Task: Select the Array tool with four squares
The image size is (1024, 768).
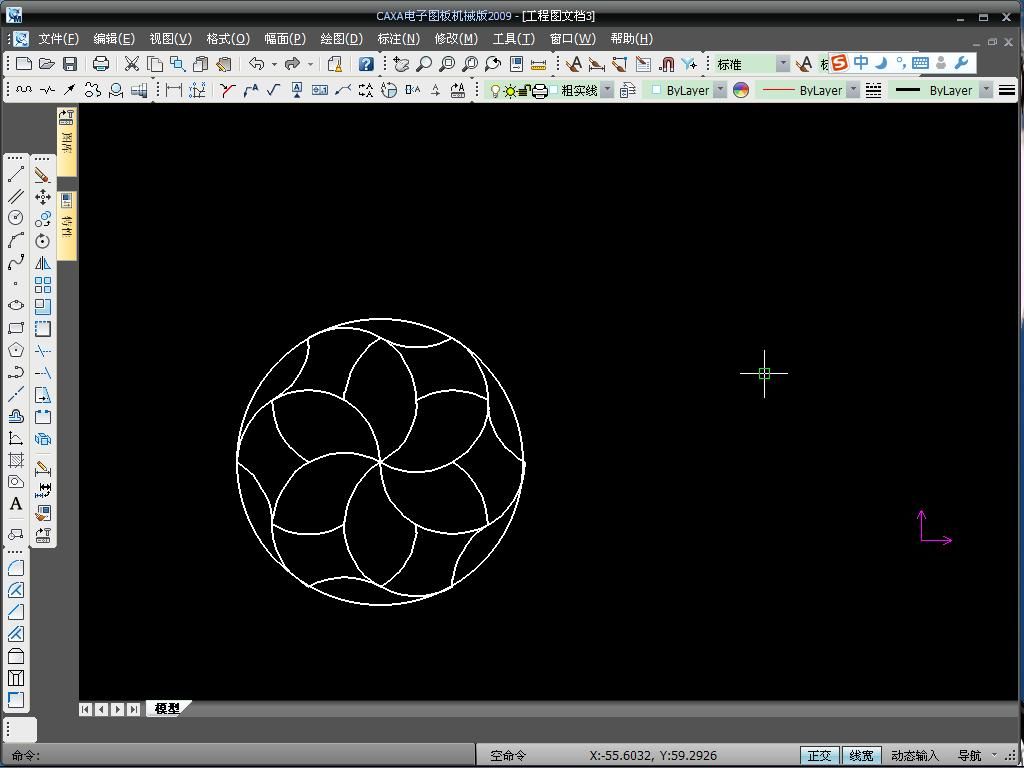Action: (42, 285)
